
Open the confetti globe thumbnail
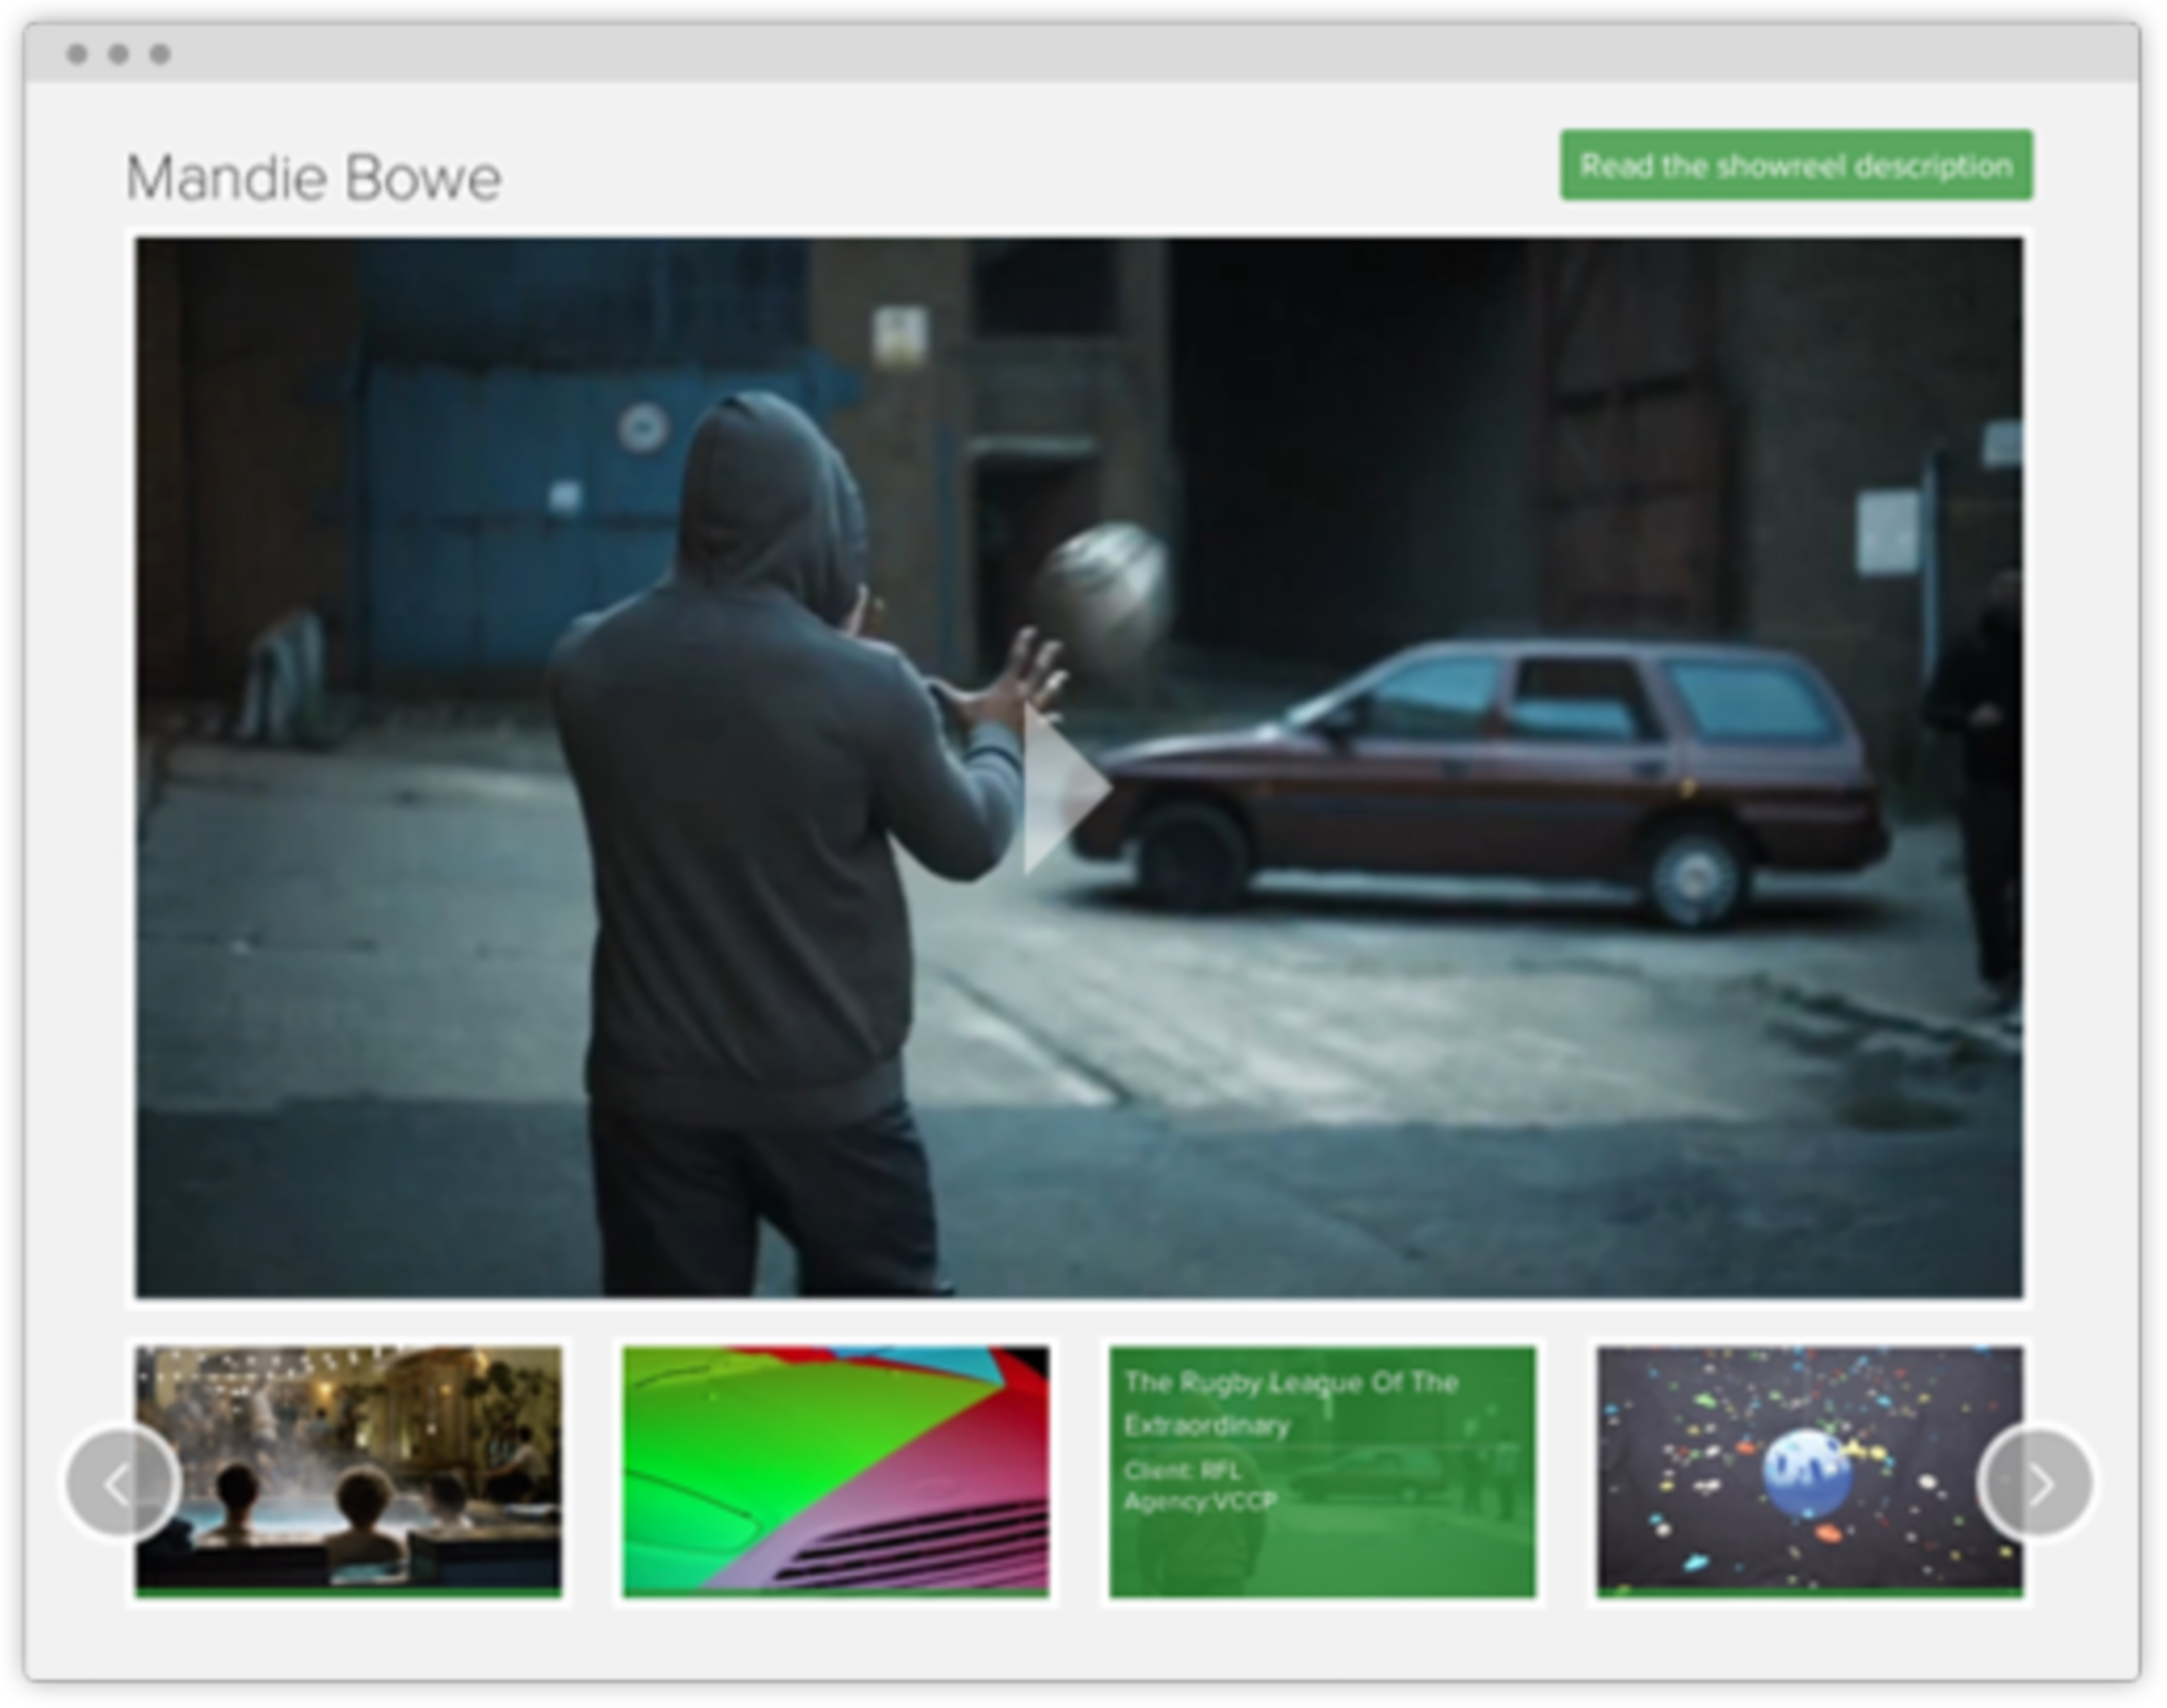click(1809, 1472)
